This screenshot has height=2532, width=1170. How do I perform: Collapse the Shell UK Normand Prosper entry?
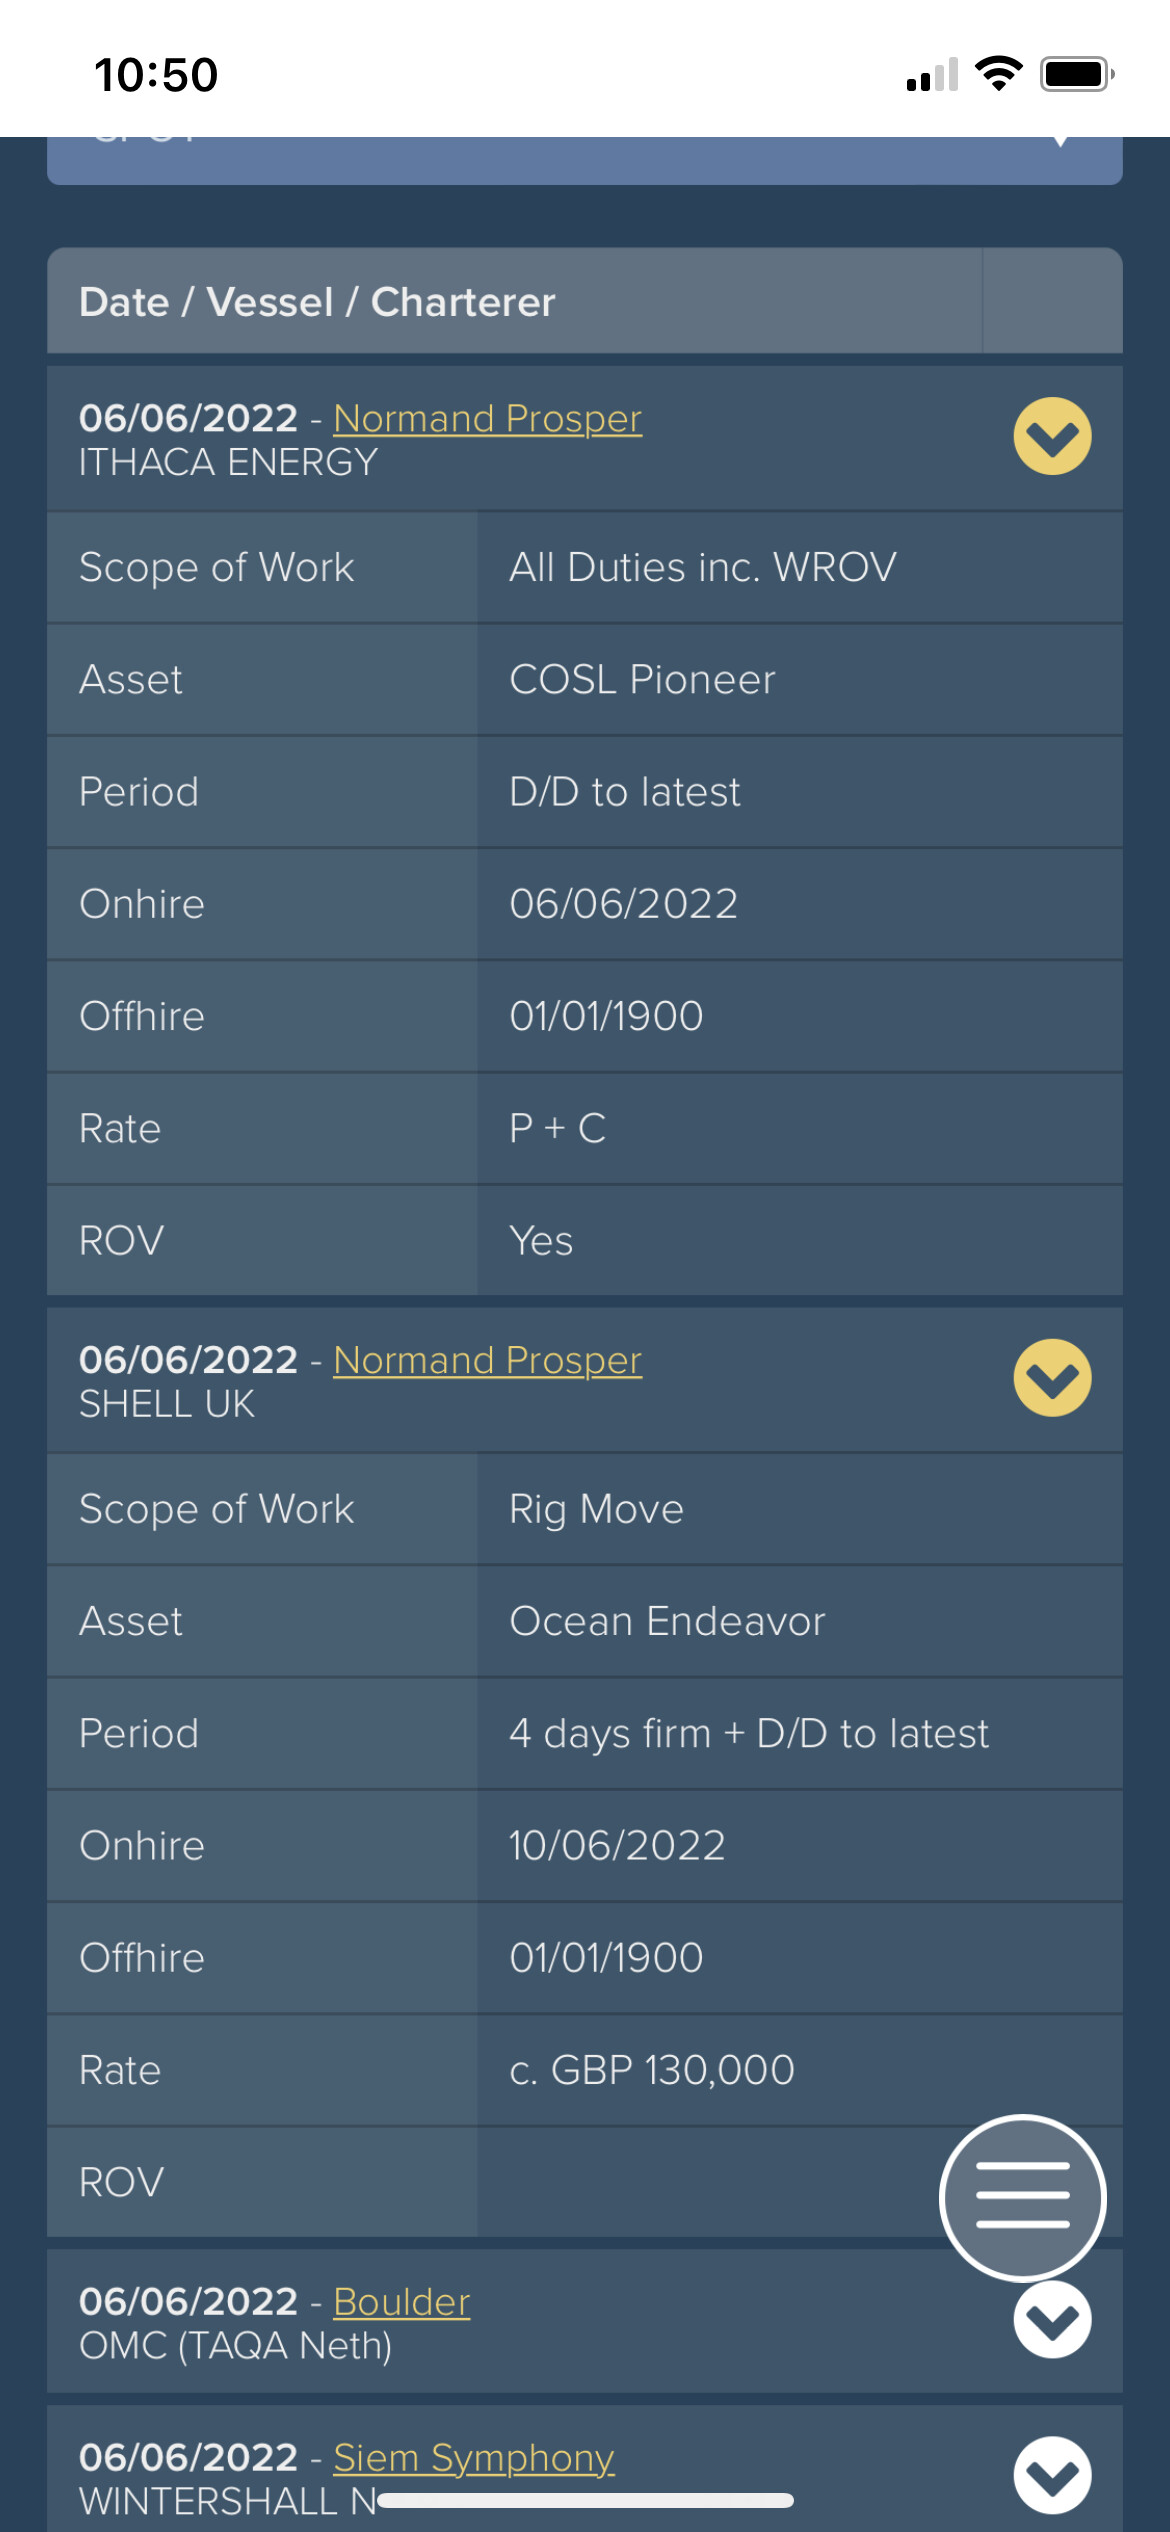[x=1052, y=1378]
